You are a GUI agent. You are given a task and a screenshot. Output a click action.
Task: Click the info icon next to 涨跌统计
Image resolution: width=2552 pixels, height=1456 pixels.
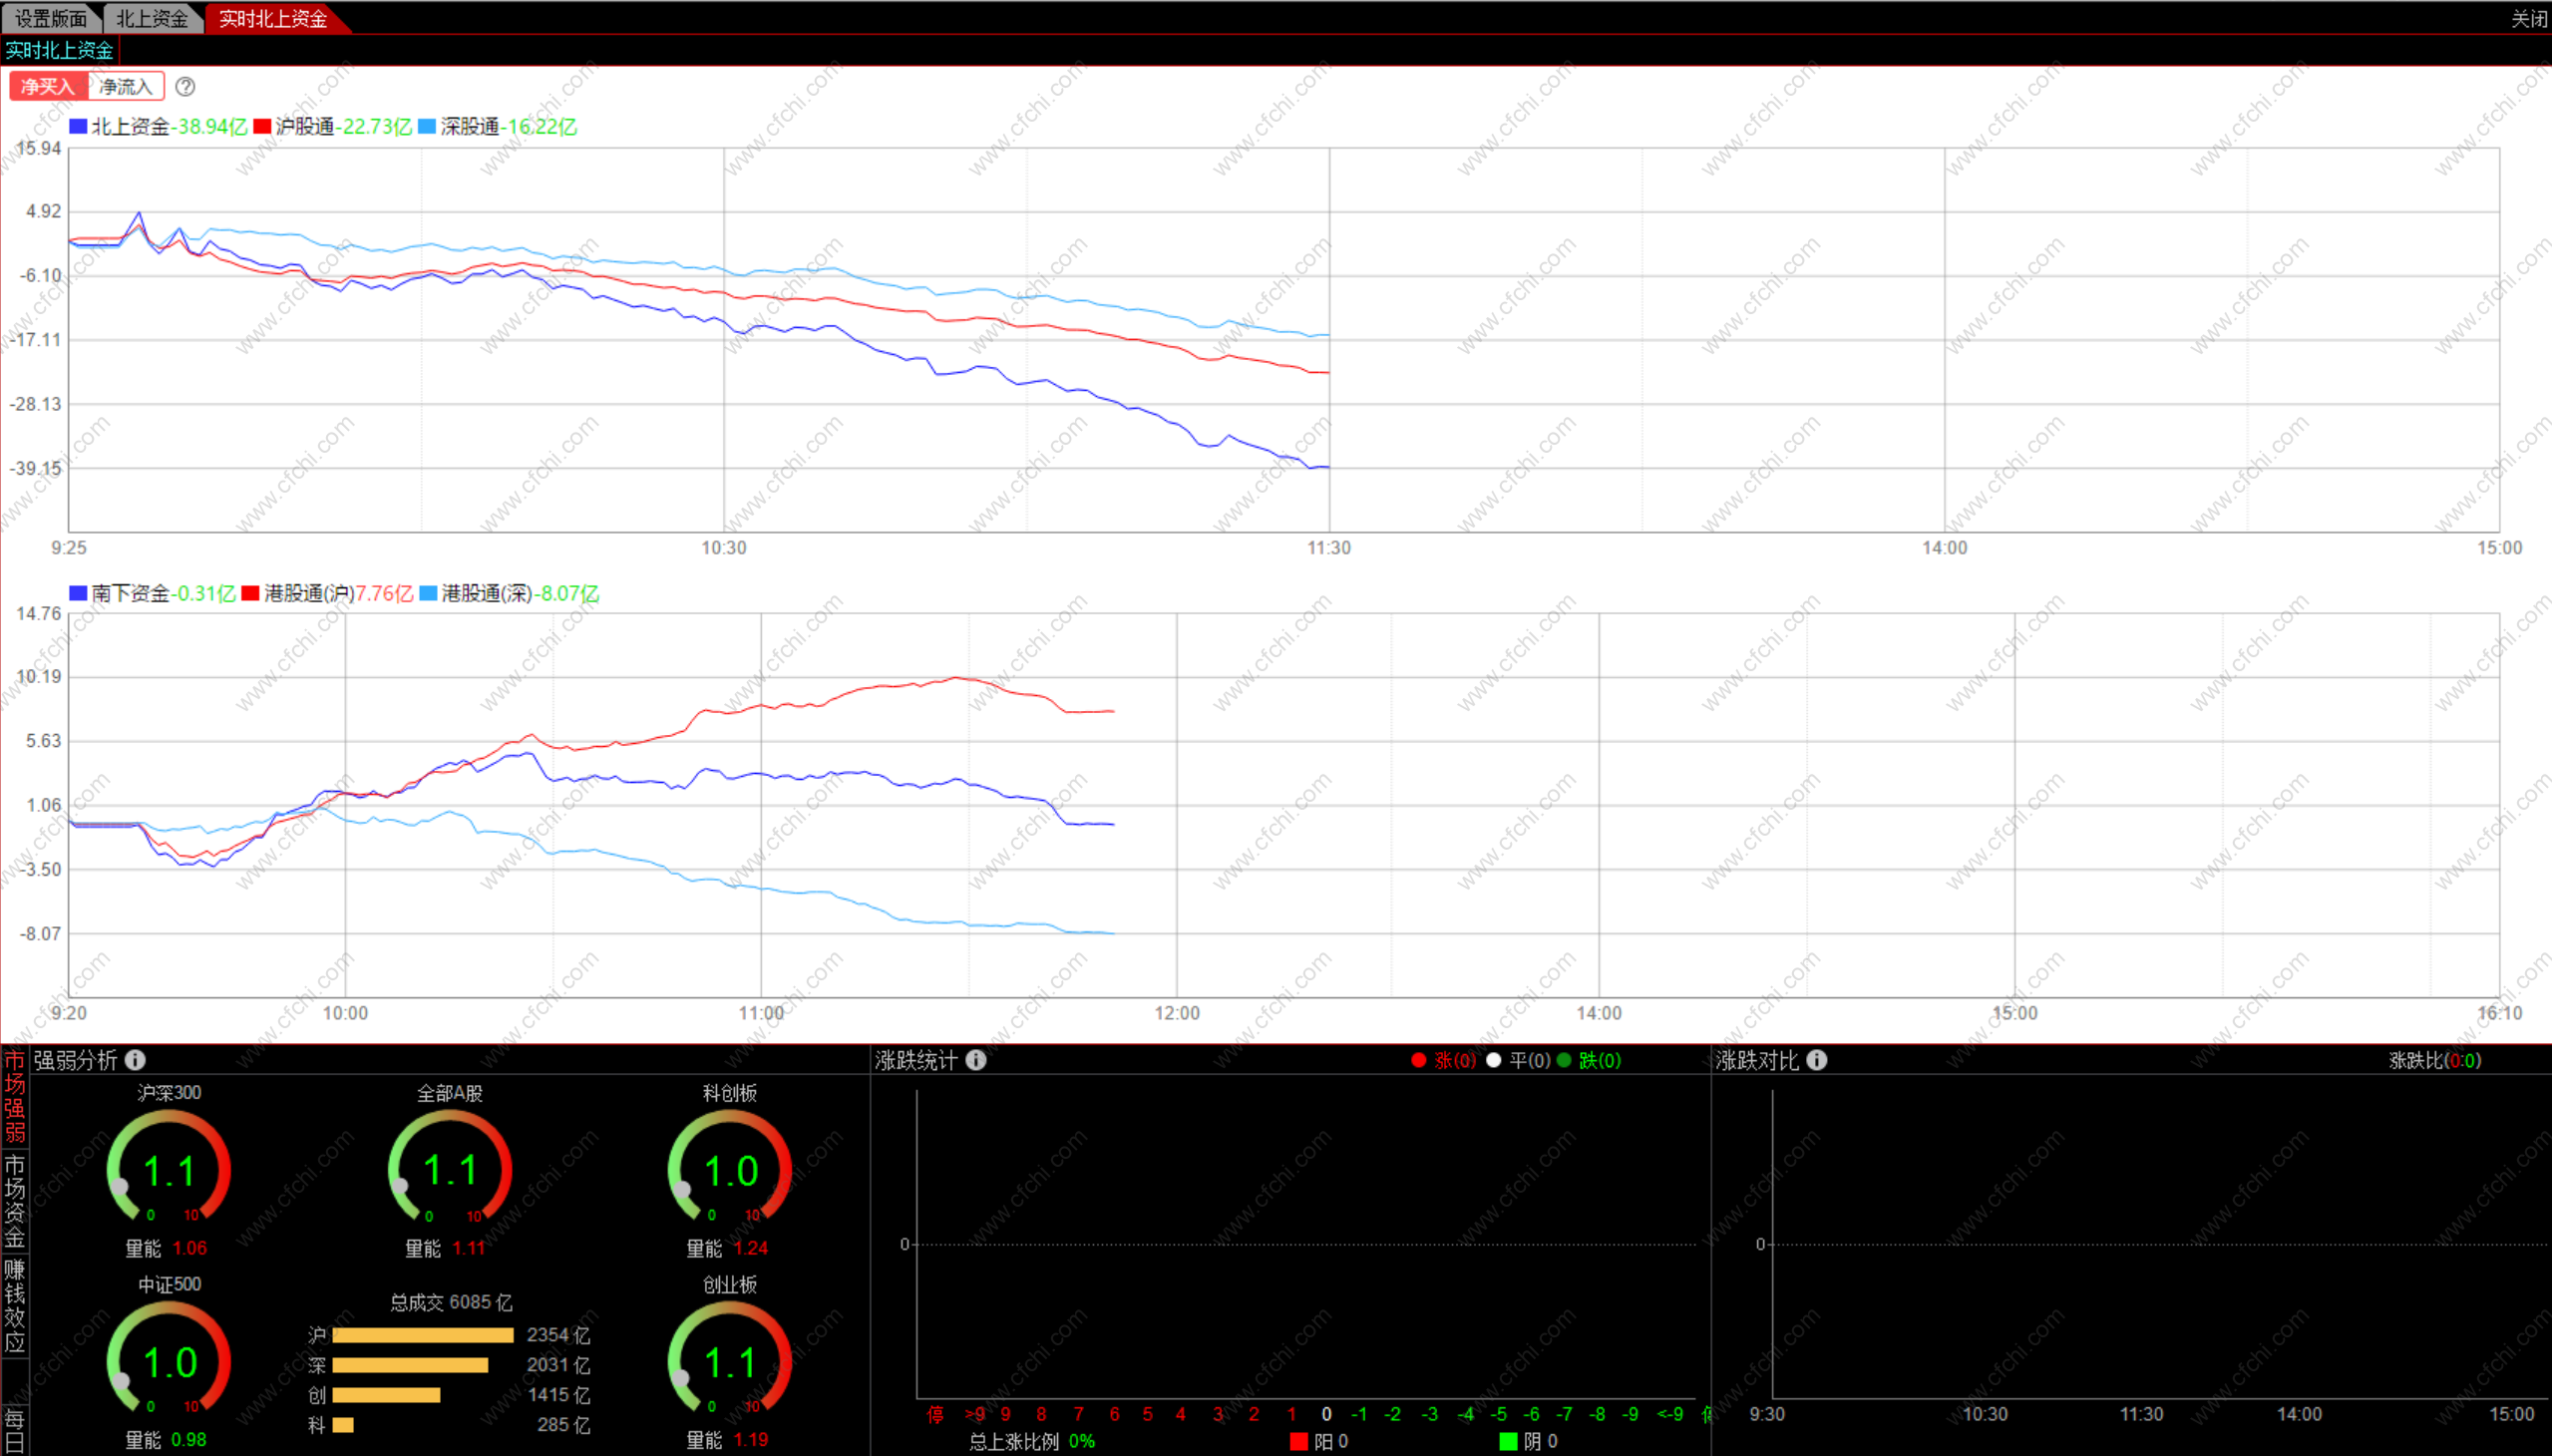point(976,1060)
